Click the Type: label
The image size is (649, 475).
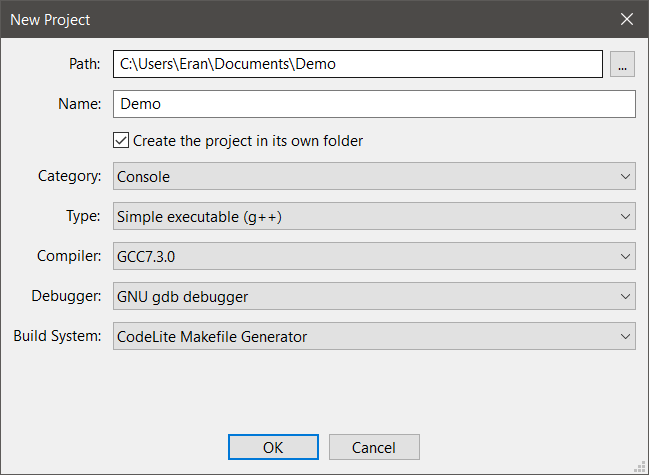(83, 216)
